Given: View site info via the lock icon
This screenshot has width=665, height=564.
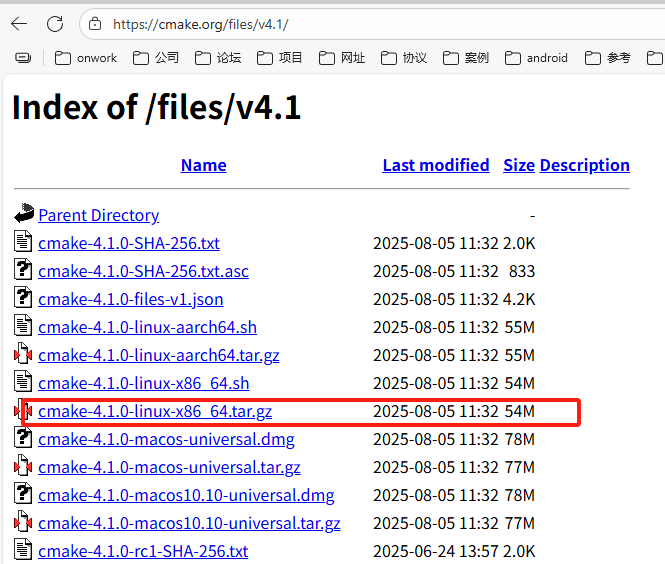Looking at the screenshot, I should coord(95,24).
